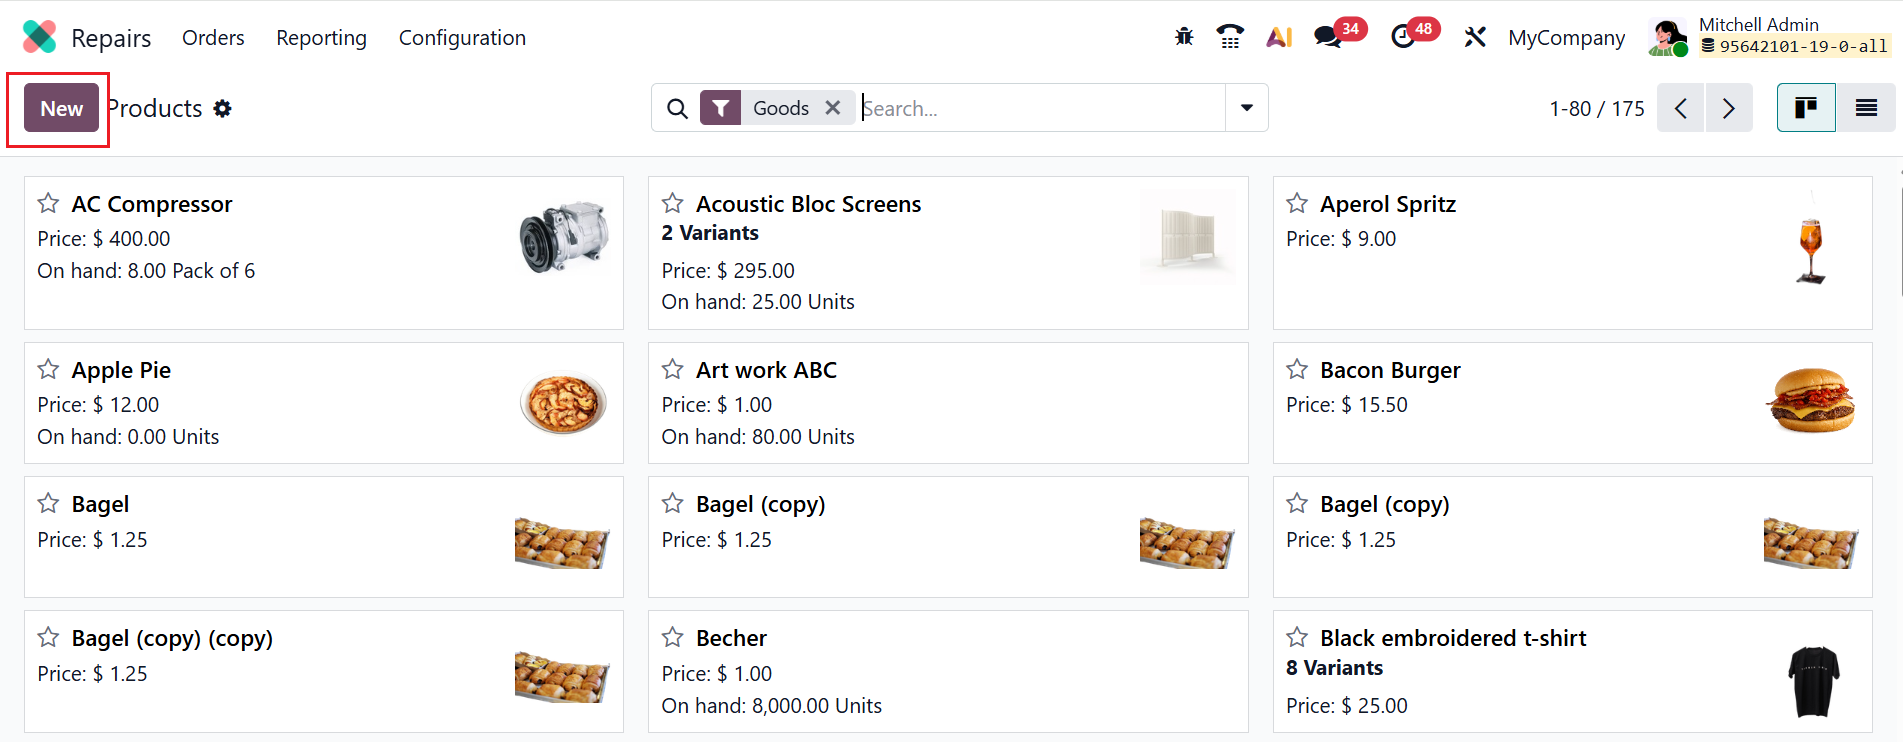Go to the next page of products

tap(1729, 108)
